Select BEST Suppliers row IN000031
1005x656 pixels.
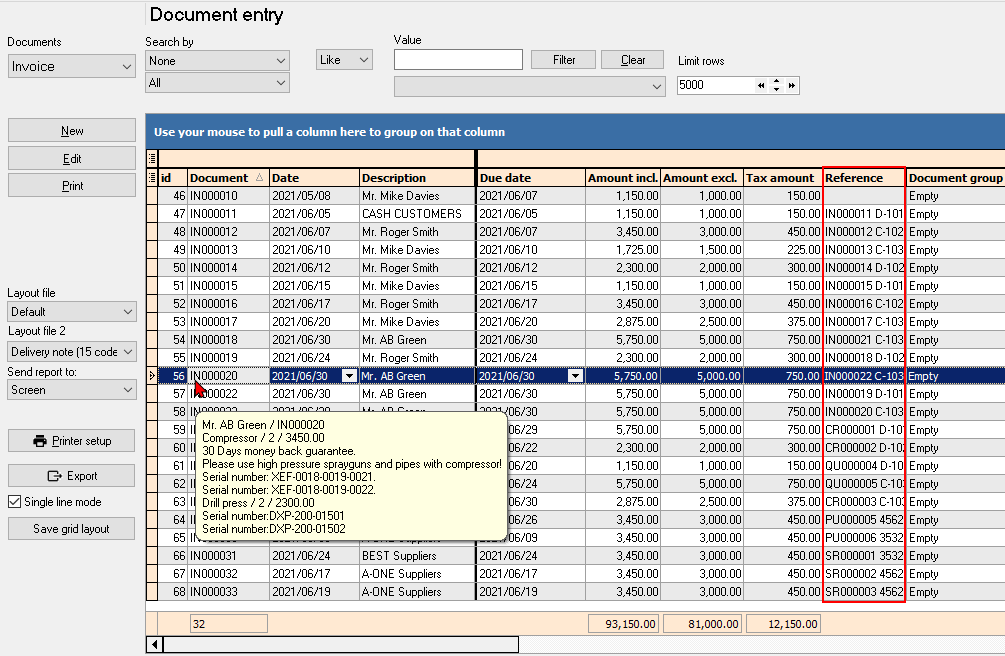click(x=575, y=556)
